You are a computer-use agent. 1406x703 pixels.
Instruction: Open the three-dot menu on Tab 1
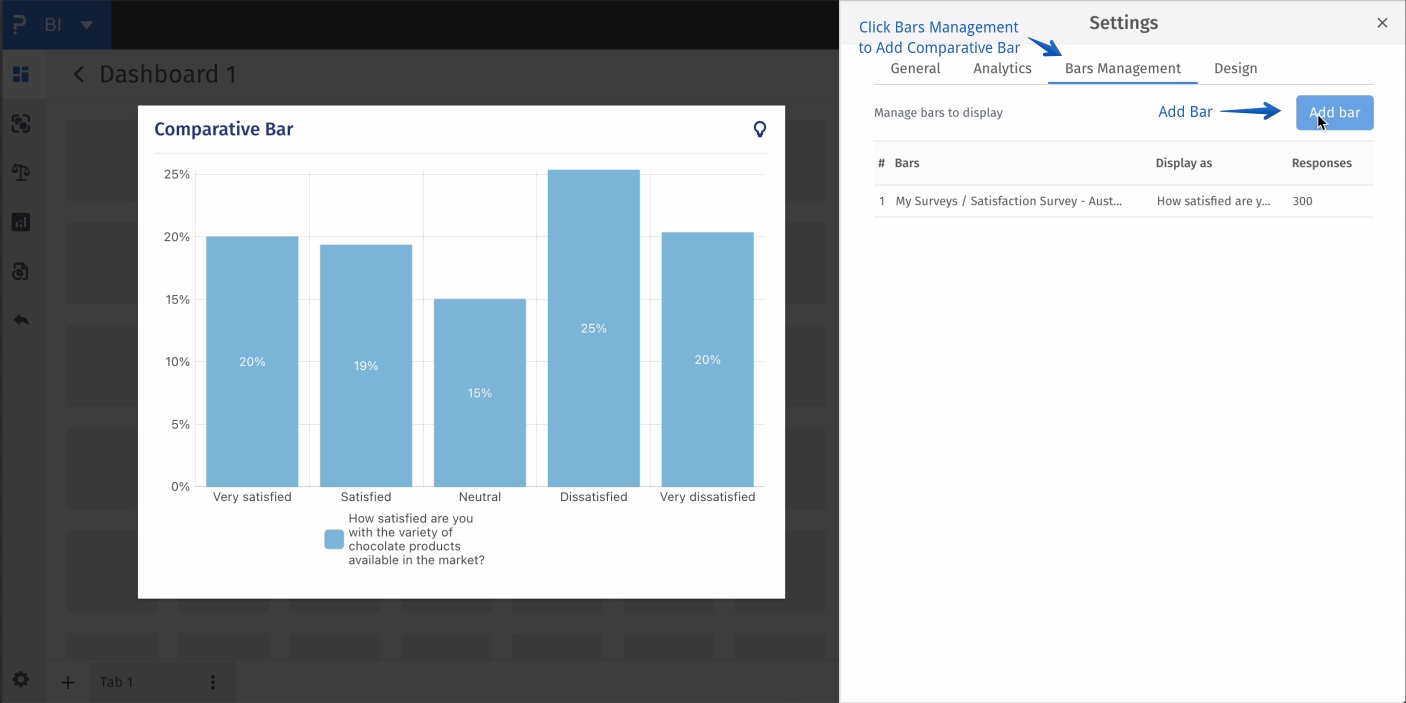click(213, 682)
